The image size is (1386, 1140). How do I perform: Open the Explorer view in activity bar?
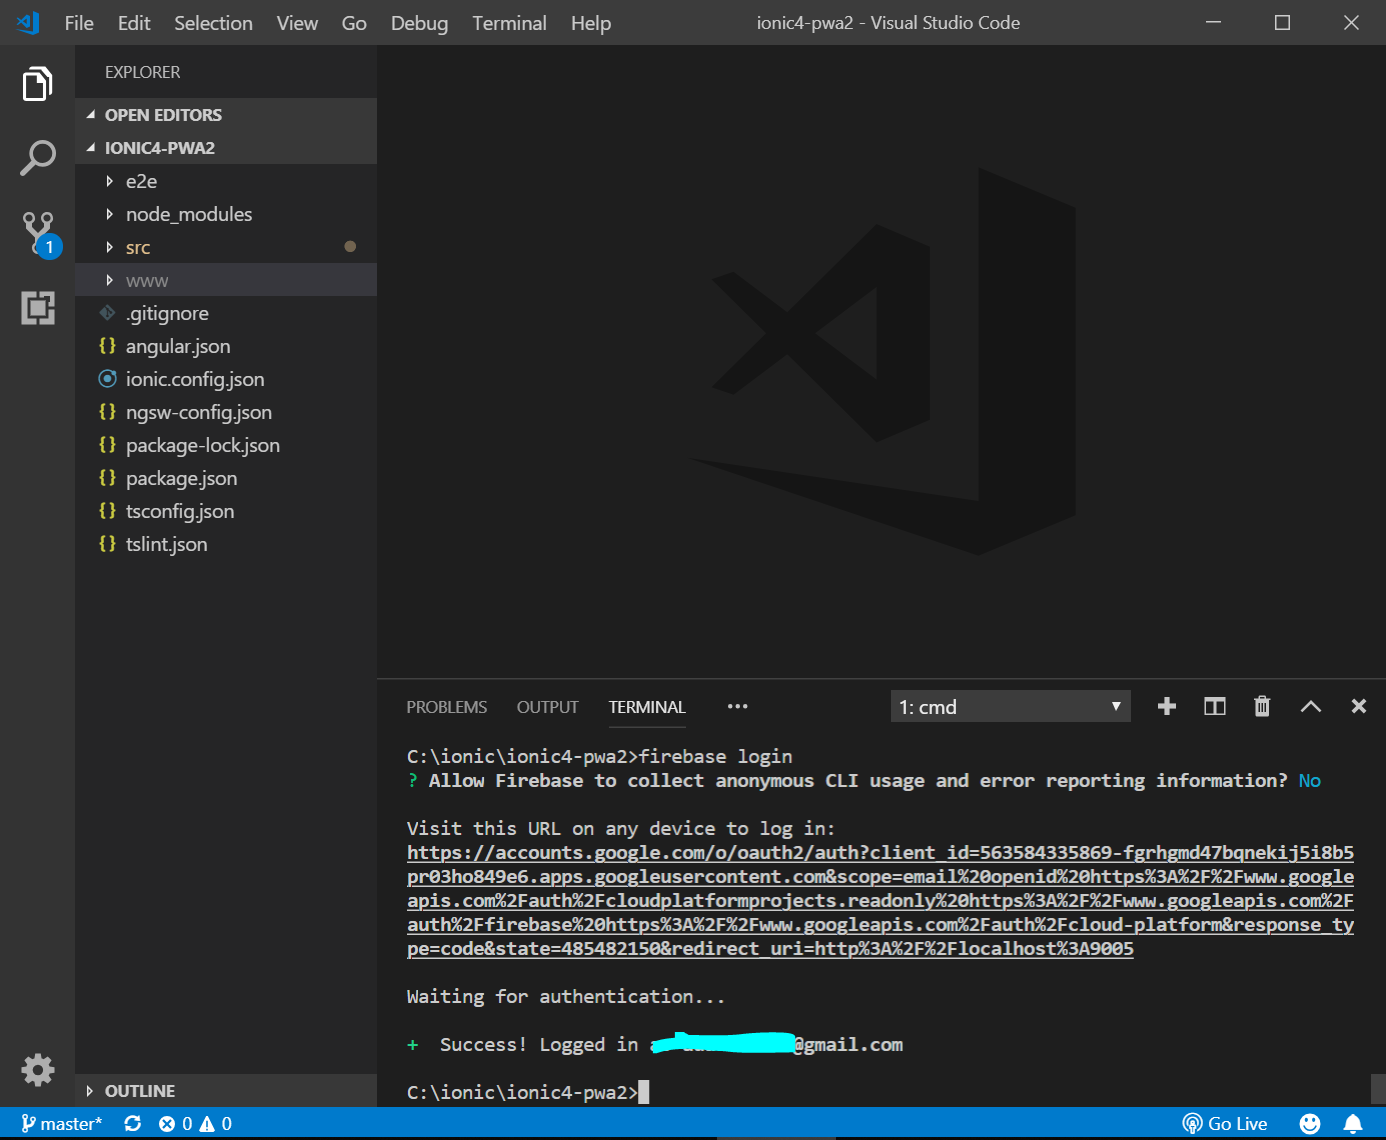coord(37,84)
